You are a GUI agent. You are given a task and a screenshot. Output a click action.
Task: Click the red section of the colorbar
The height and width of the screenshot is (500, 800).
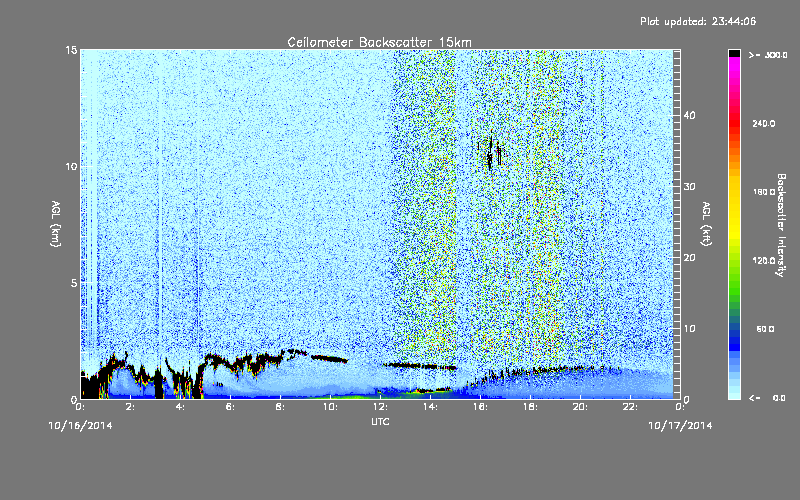pyautogui.click(x=734, y=122)
